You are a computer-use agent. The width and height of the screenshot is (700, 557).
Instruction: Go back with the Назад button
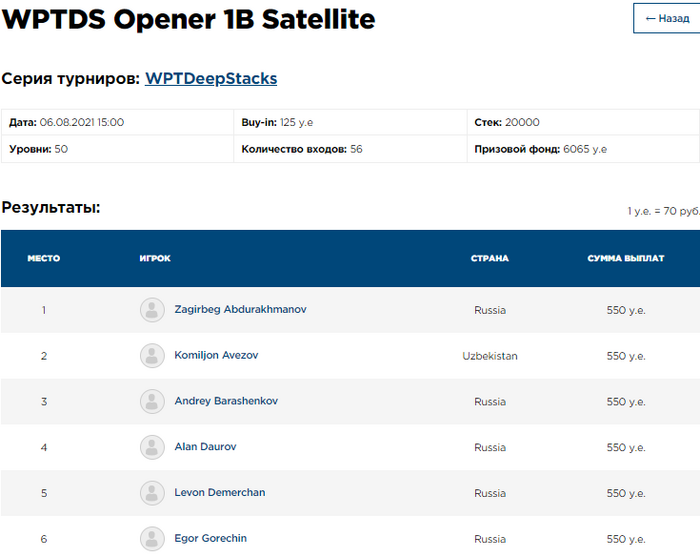667,18
